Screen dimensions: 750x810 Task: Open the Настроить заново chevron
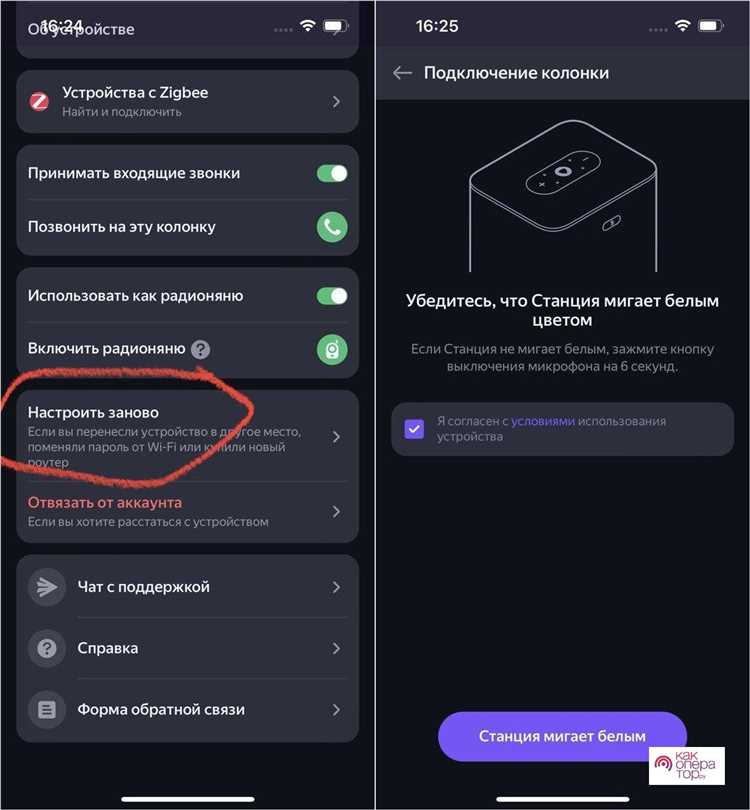click(x=336, y=436)
